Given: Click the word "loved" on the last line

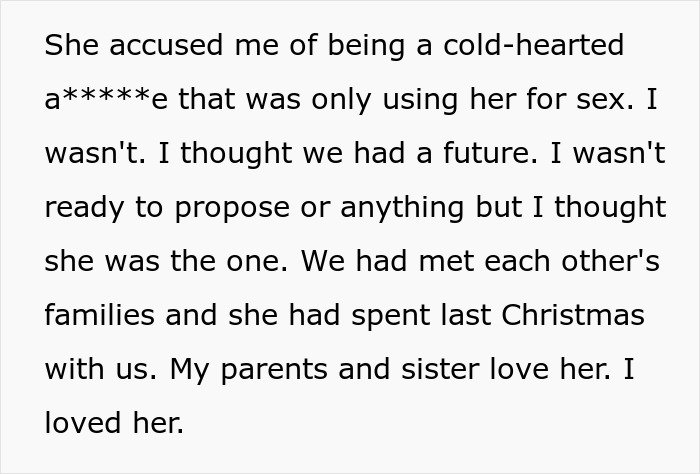Looking at the screenshot, I should [81, 423].
